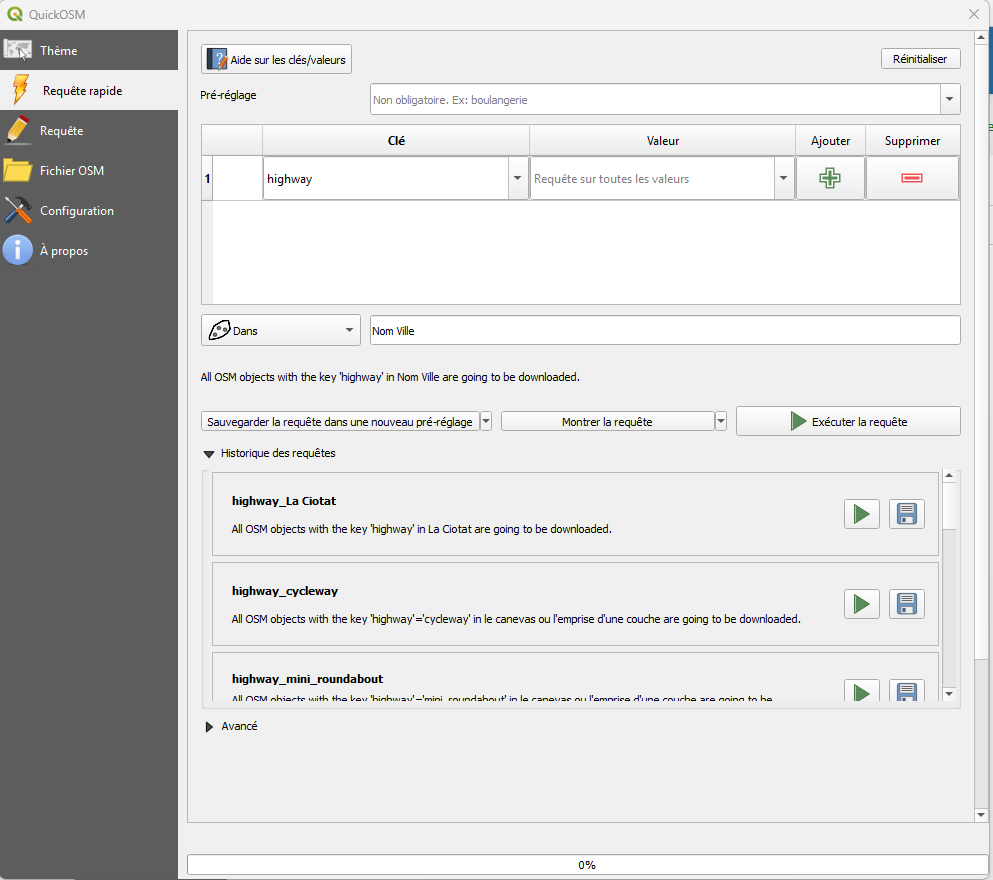Open the Clé dropdown arrow
Screen dimensions: 993x880
[x=517, y=179]
